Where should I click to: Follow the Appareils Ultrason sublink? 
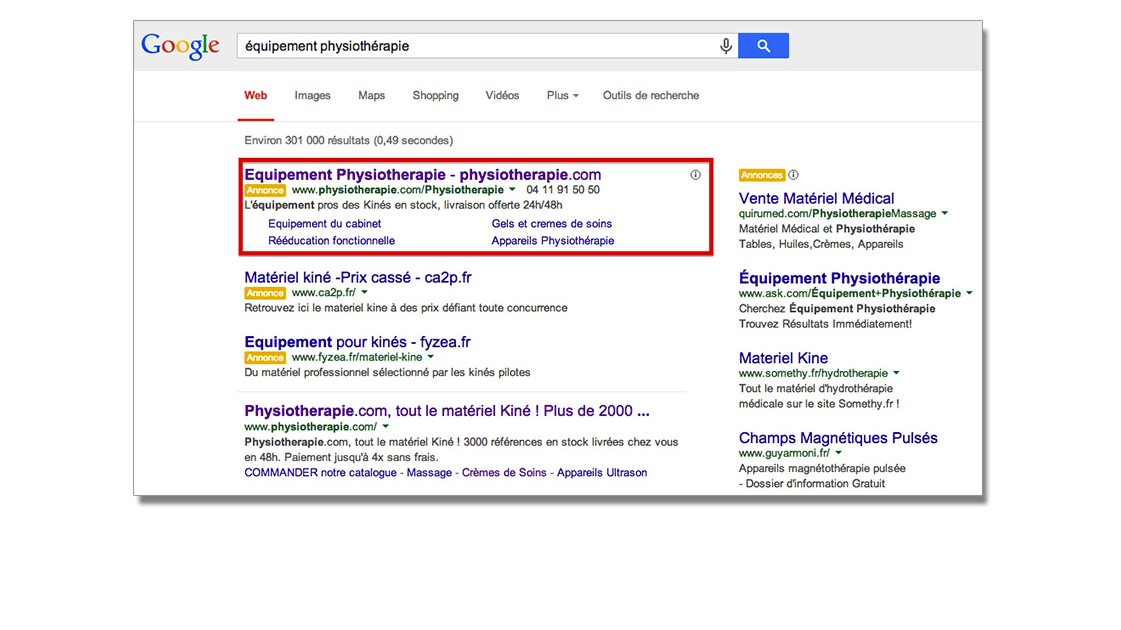[602, 473]
